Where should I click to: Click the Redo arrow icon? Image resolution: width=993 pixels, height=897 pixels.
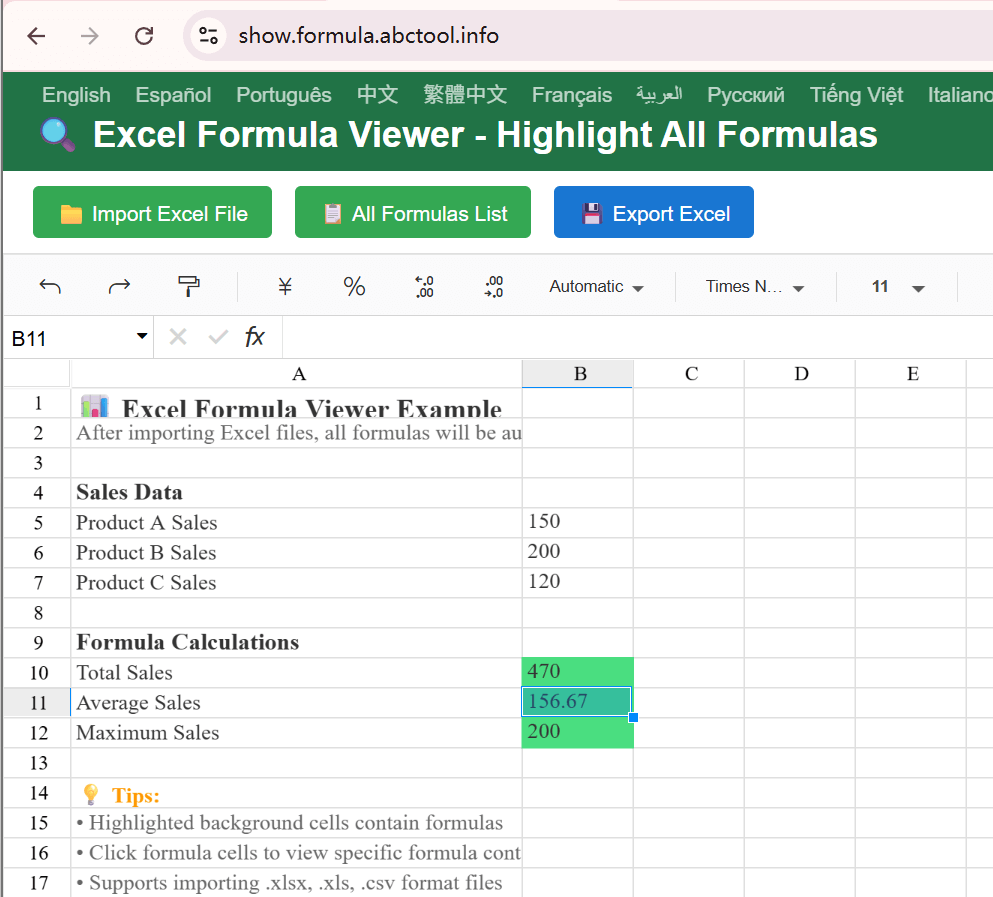pos(119,286)
